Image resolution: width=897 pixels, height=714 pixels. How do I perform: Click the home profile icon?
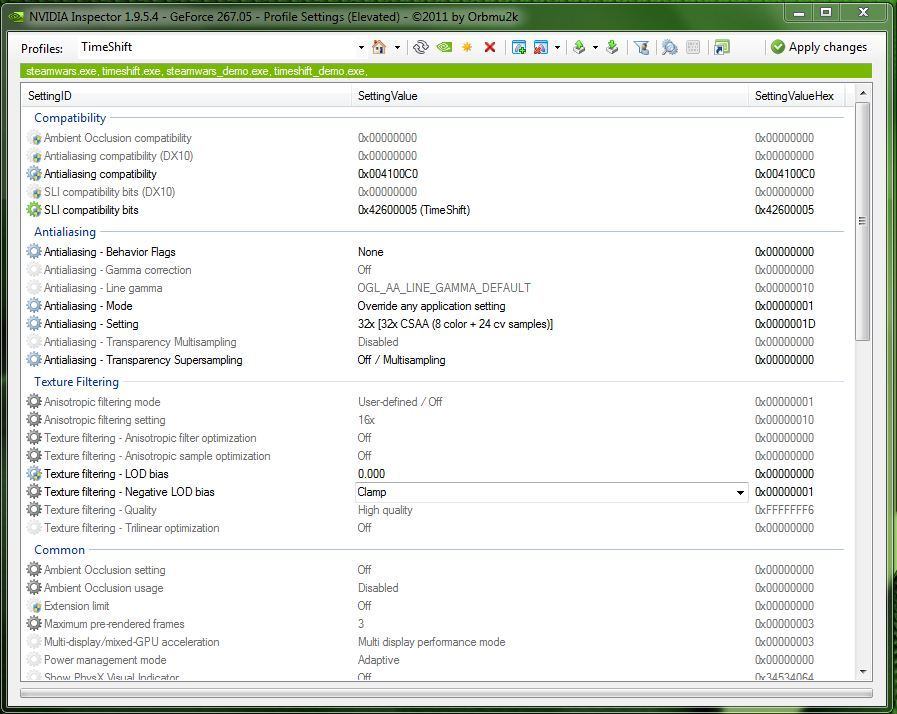[379, 47]
